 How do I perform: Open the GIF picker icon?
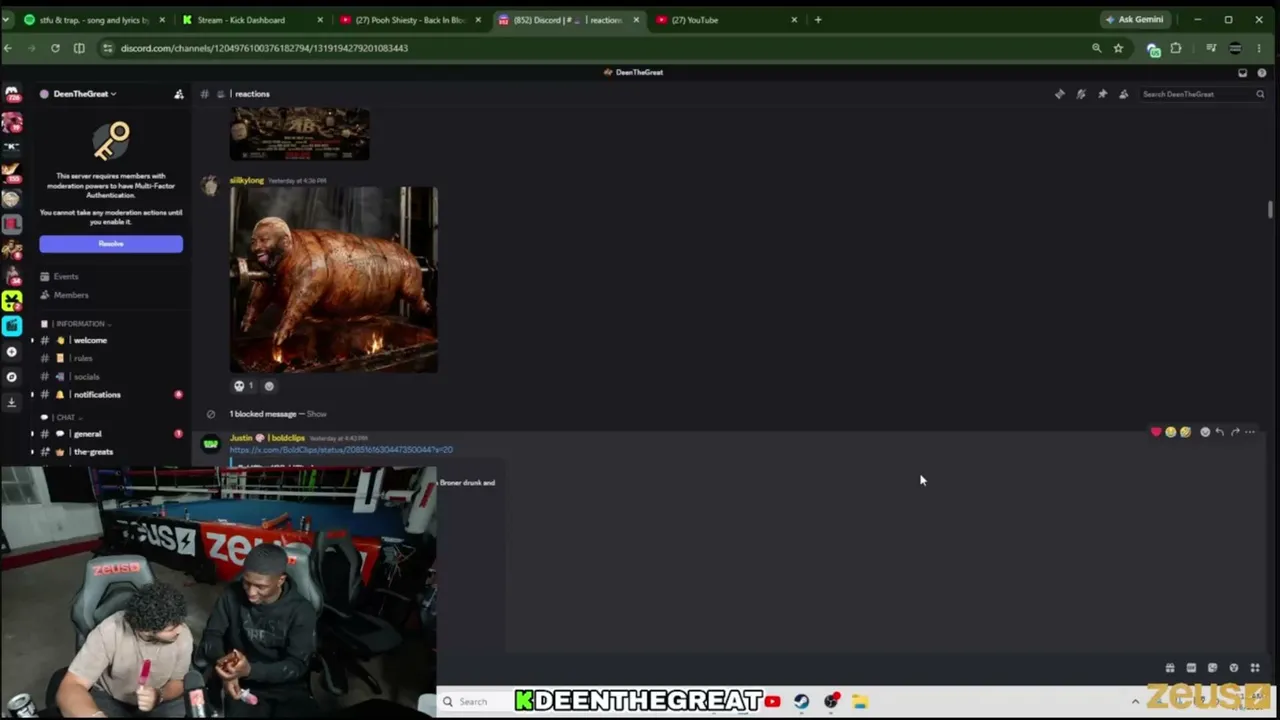point(1191,668)
